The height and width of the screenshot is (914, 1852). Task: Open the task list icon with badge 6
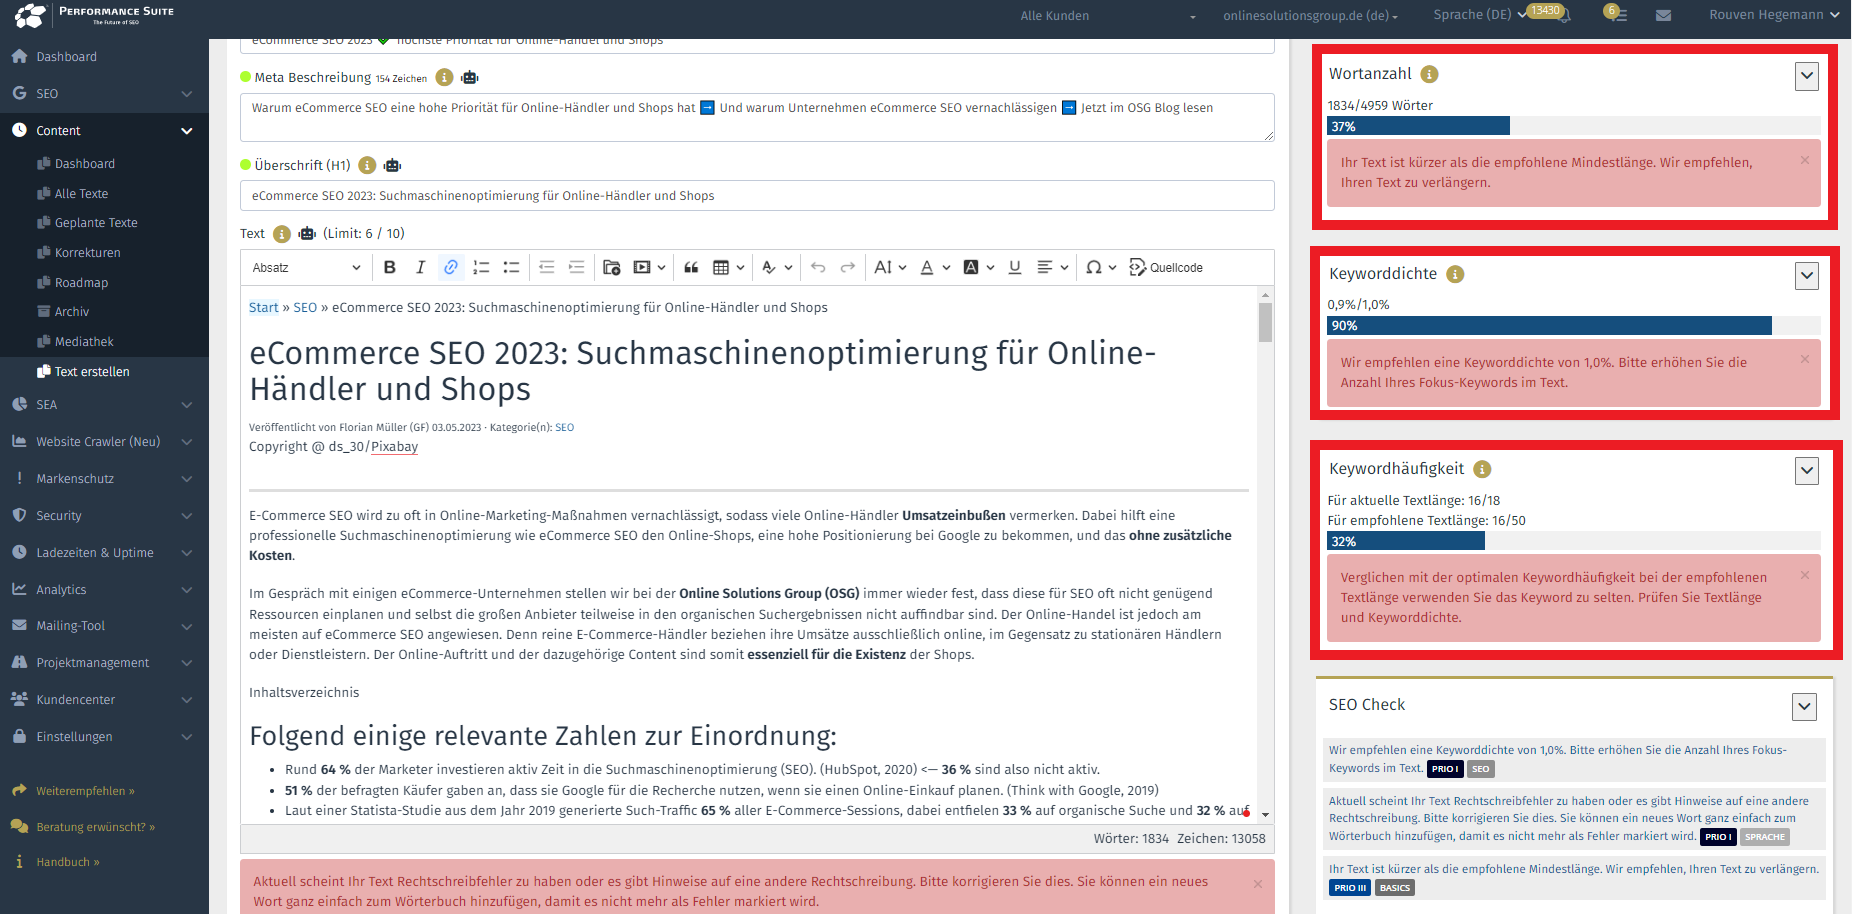1617,14
